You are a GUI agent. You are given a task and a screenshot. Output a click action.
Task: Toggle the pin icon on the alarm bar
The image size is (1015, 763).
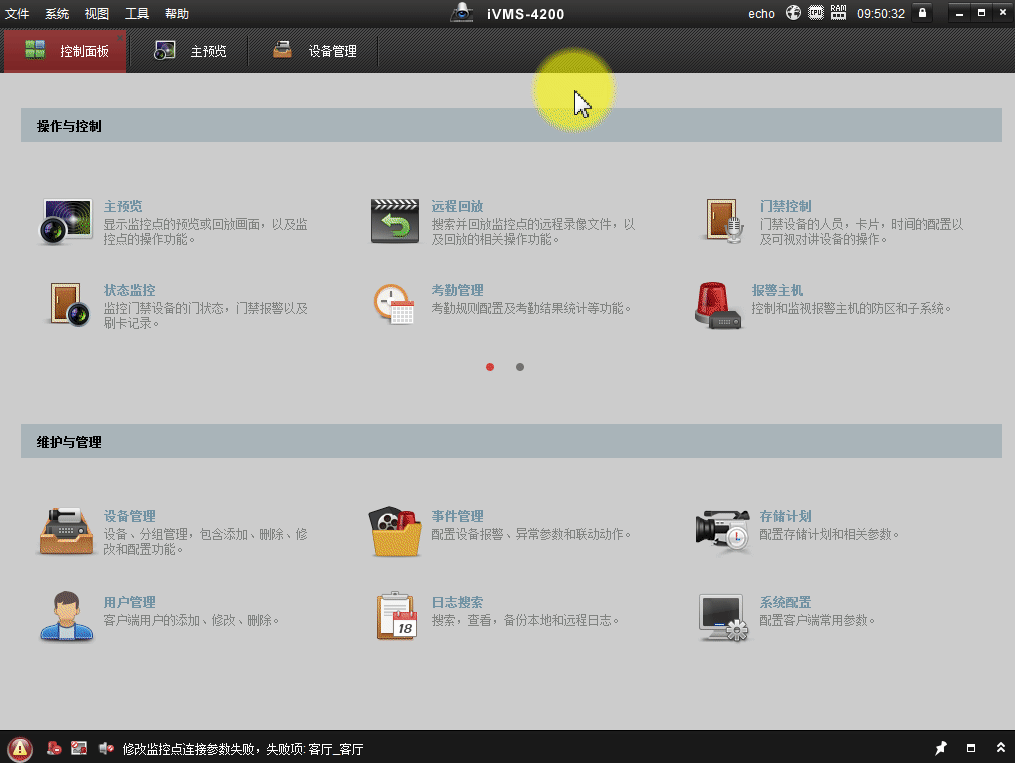click(x=940, y=748)
